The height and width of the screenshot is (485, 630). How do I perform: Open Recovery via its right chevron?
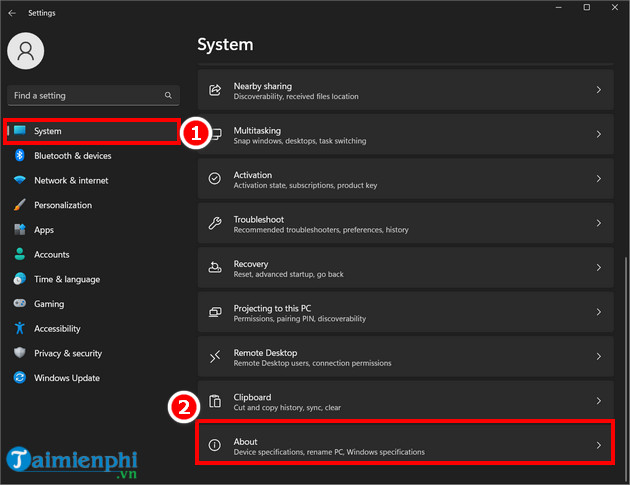click(x=599, y=267)
